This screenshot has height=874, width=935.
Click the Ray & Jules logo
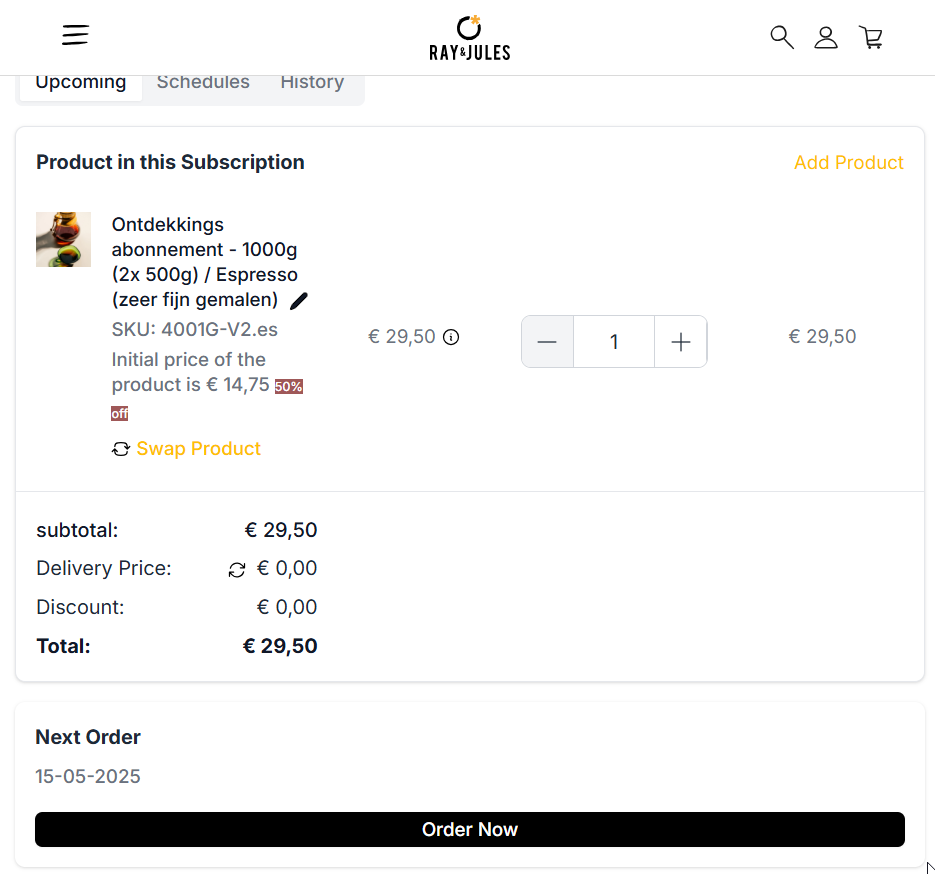tap(469, 38)
